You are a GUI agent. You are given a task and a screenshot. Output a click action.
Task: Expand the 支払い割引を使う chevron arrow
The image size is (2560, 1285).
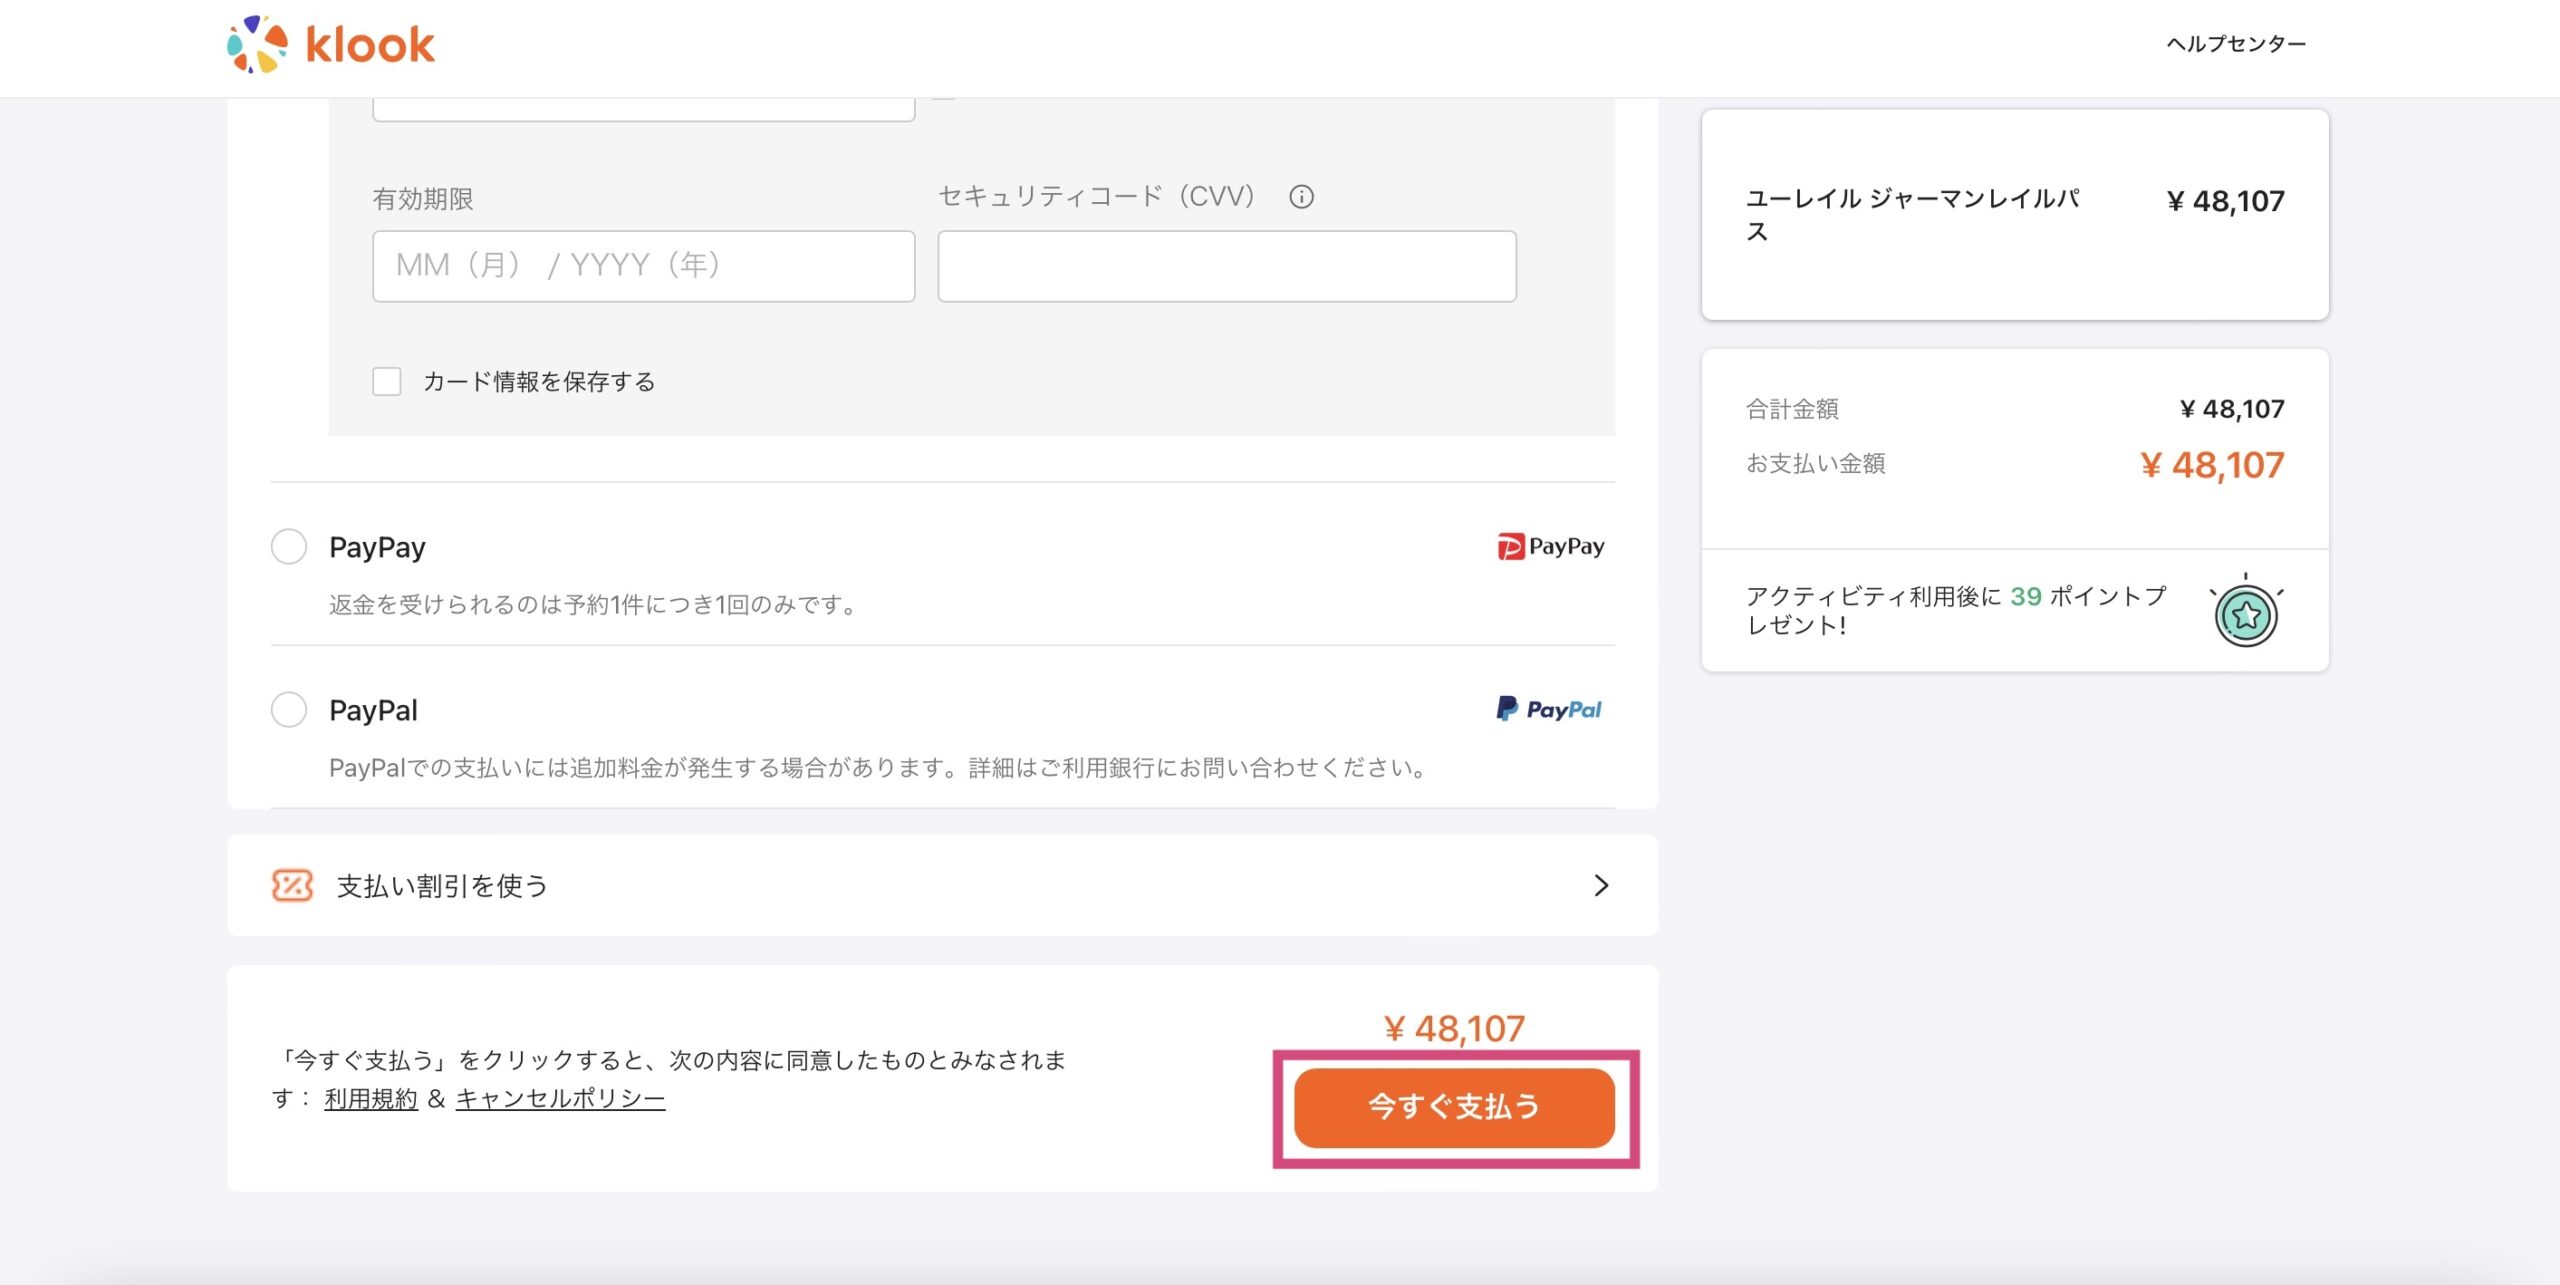tap(1601, 885)
